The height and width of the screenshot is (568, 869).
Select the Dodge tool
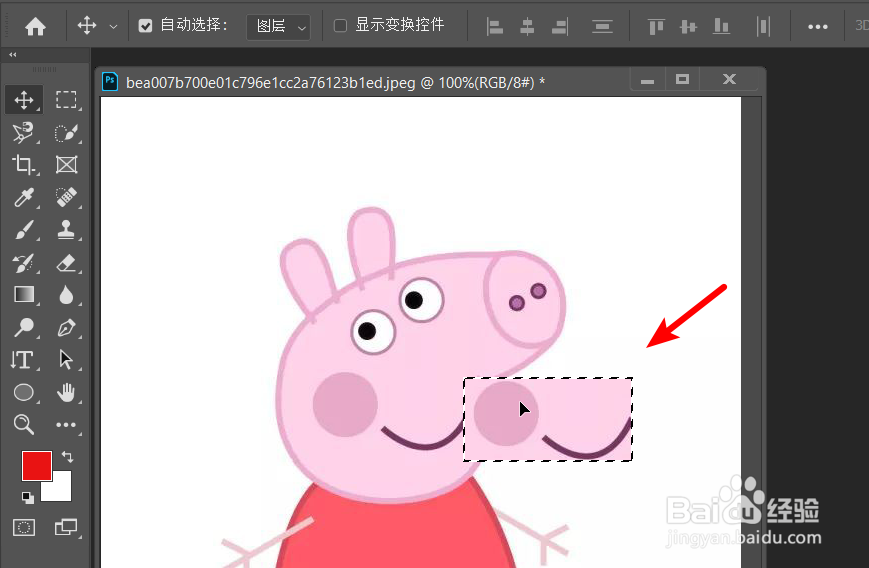pyautogui.click(x=24, y=328)
